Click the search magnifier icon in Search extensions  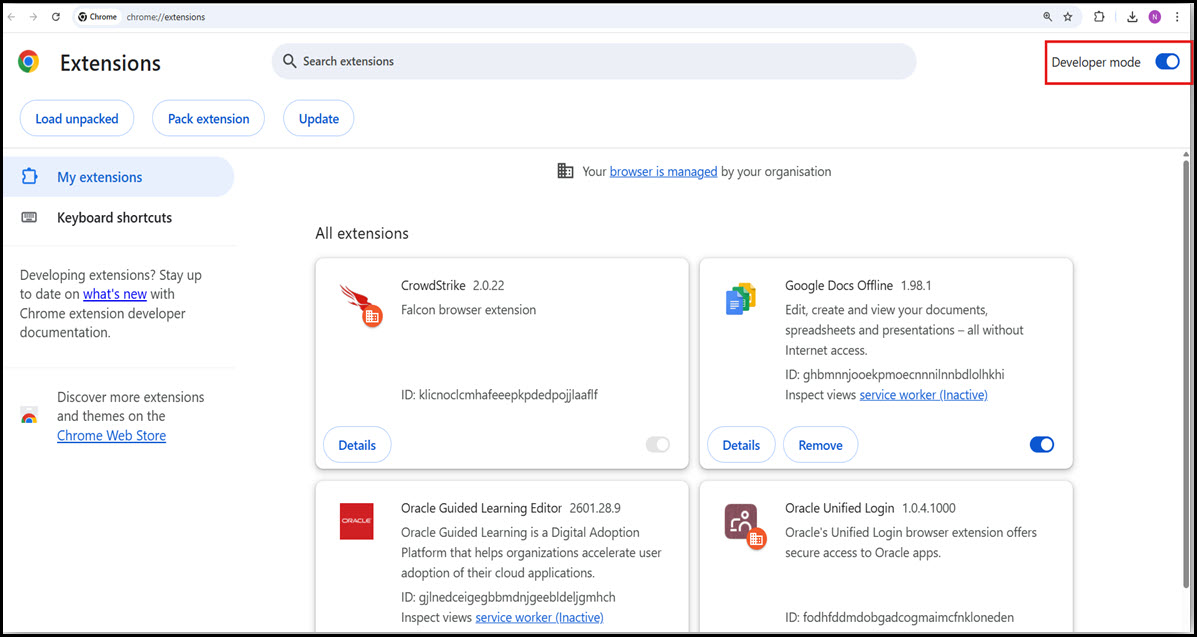289,61
